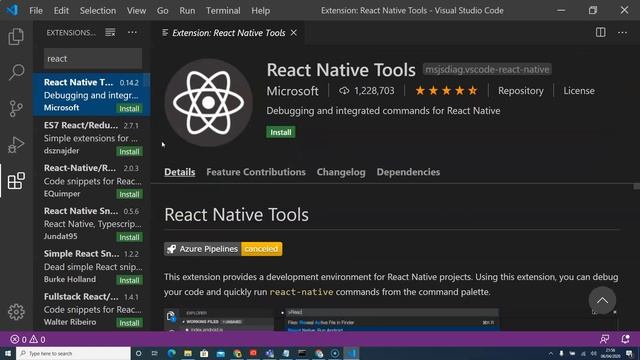Open editor more actions ellipsis
Viewport: 640px width, 360px height.
click(622, 32)
